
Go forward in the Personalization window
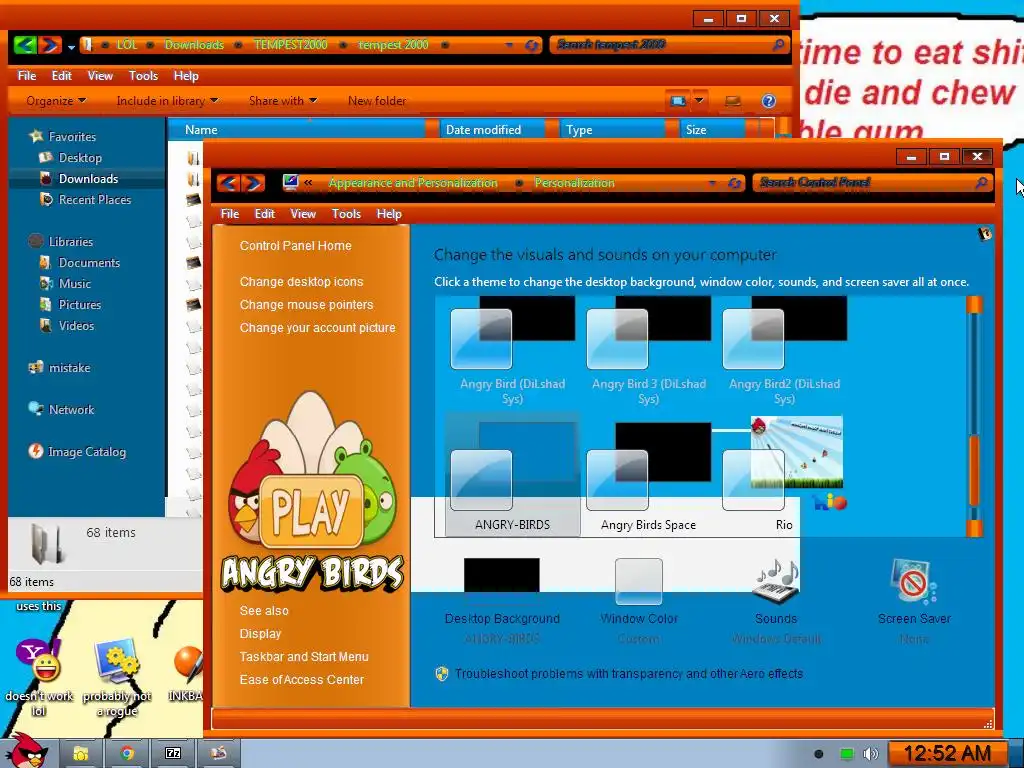tap(253, 183)
